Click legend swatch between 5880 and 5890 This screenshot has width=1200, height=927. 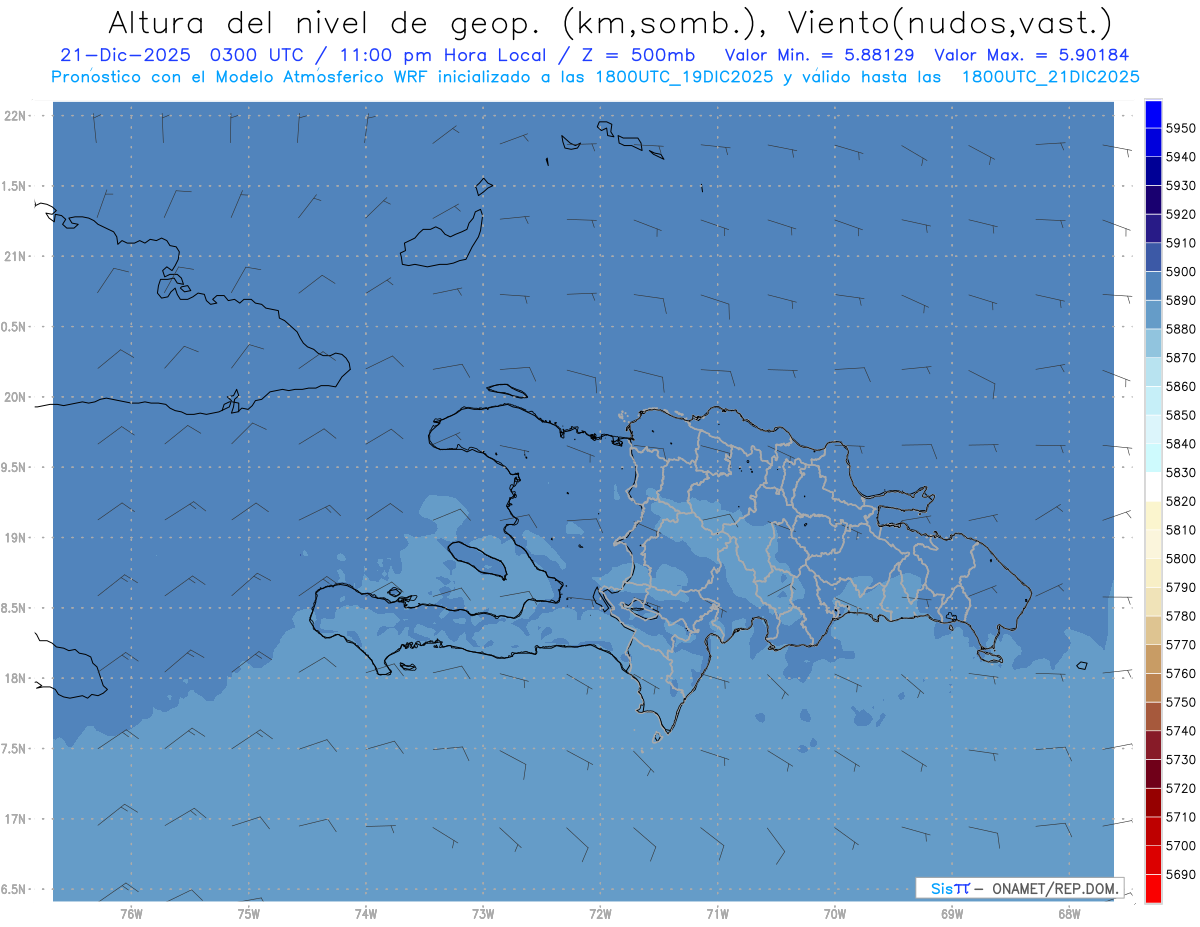point(1153,314)
